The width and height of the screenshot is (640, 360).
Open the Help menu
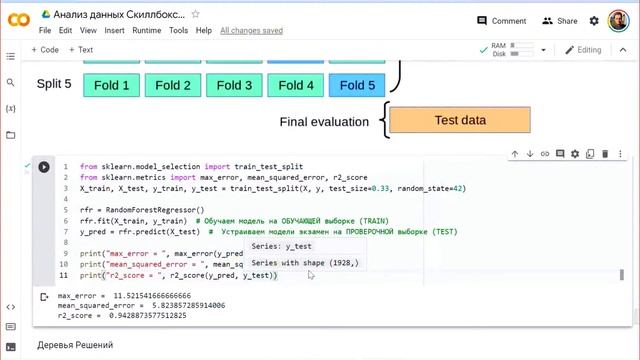[x=204, y=30]
